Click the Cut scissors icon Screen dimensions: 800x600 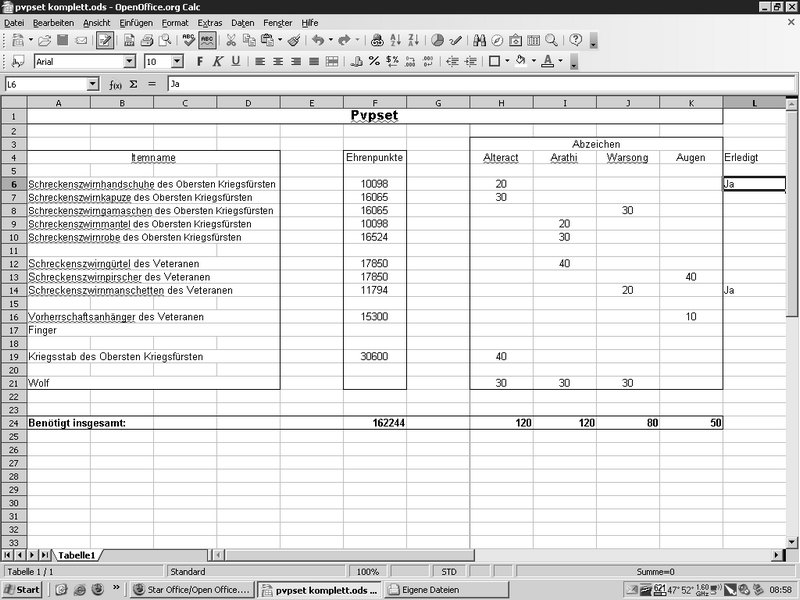(x=231, y=41)
